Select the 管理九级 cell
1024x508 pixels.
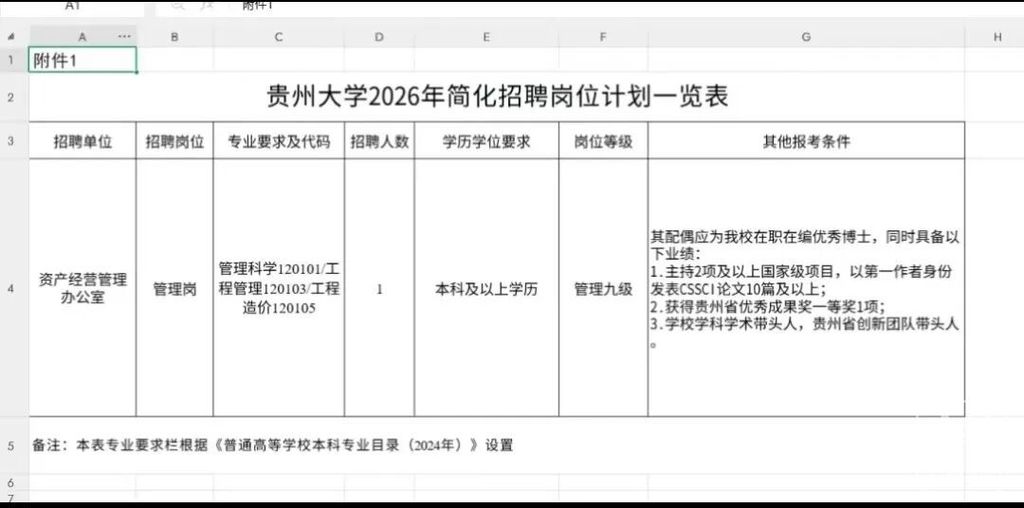point(603,288)
